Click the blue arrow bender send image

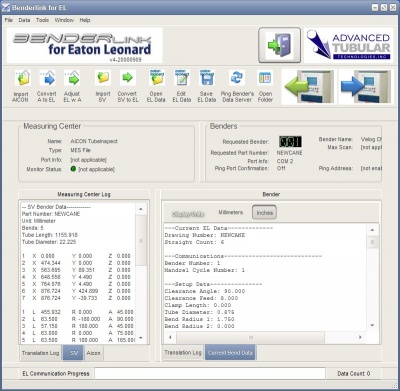coord(365,86)
